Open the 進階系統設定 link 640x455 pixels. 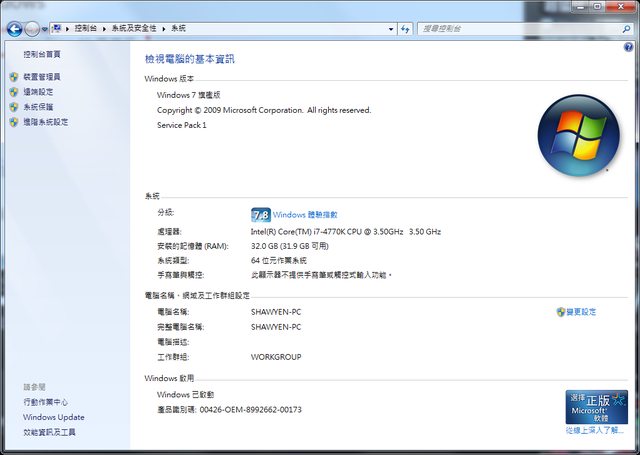coord(46,122)
